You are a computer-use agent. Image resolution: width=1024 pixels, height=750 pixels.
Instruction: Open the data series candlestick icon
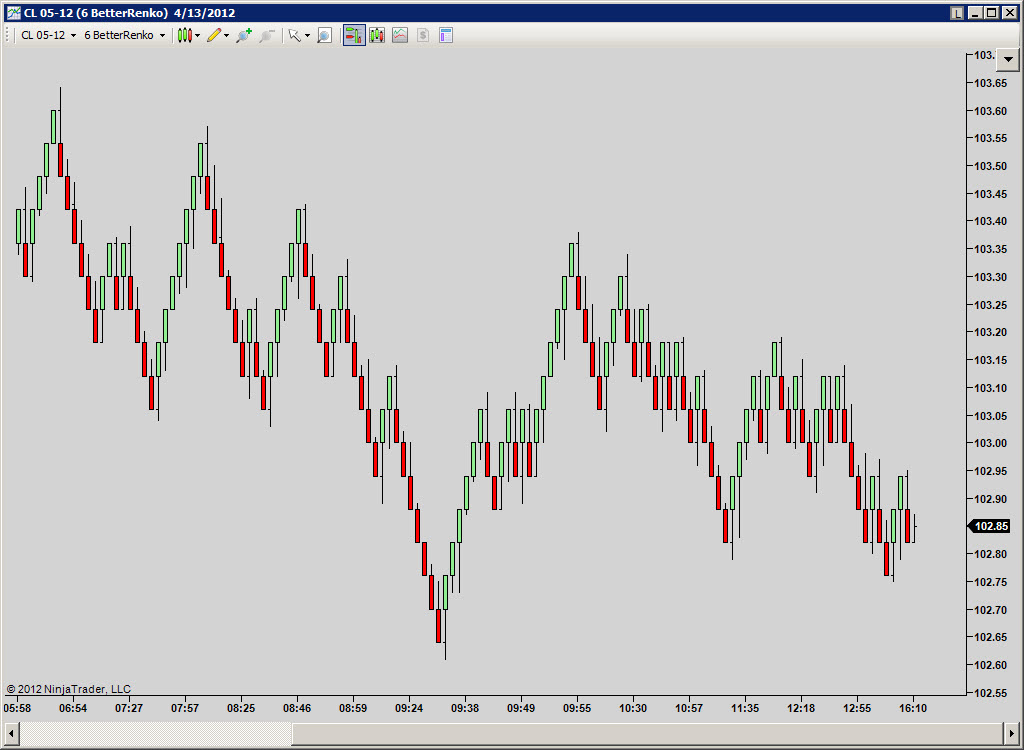pyautogui.click(x=377, y=35)
